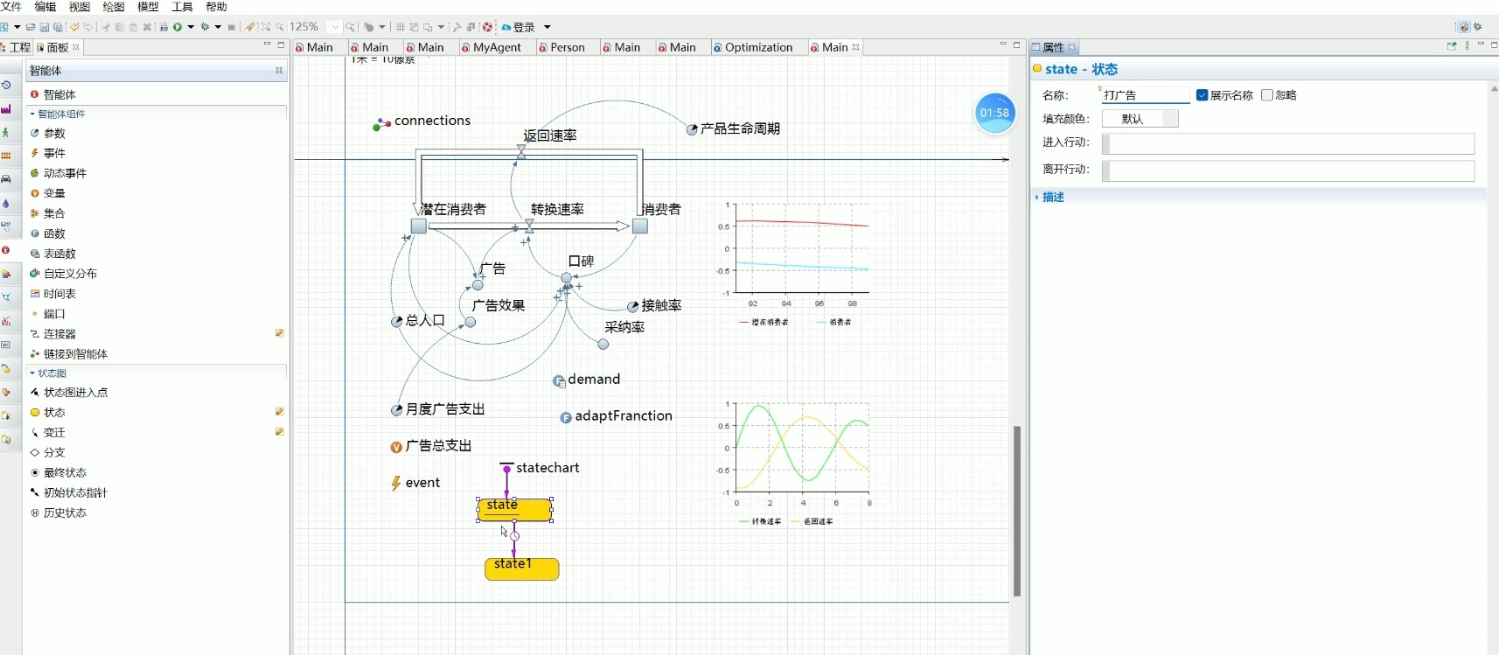Open the 模型 menu in the menu bar

click(147, 6)
